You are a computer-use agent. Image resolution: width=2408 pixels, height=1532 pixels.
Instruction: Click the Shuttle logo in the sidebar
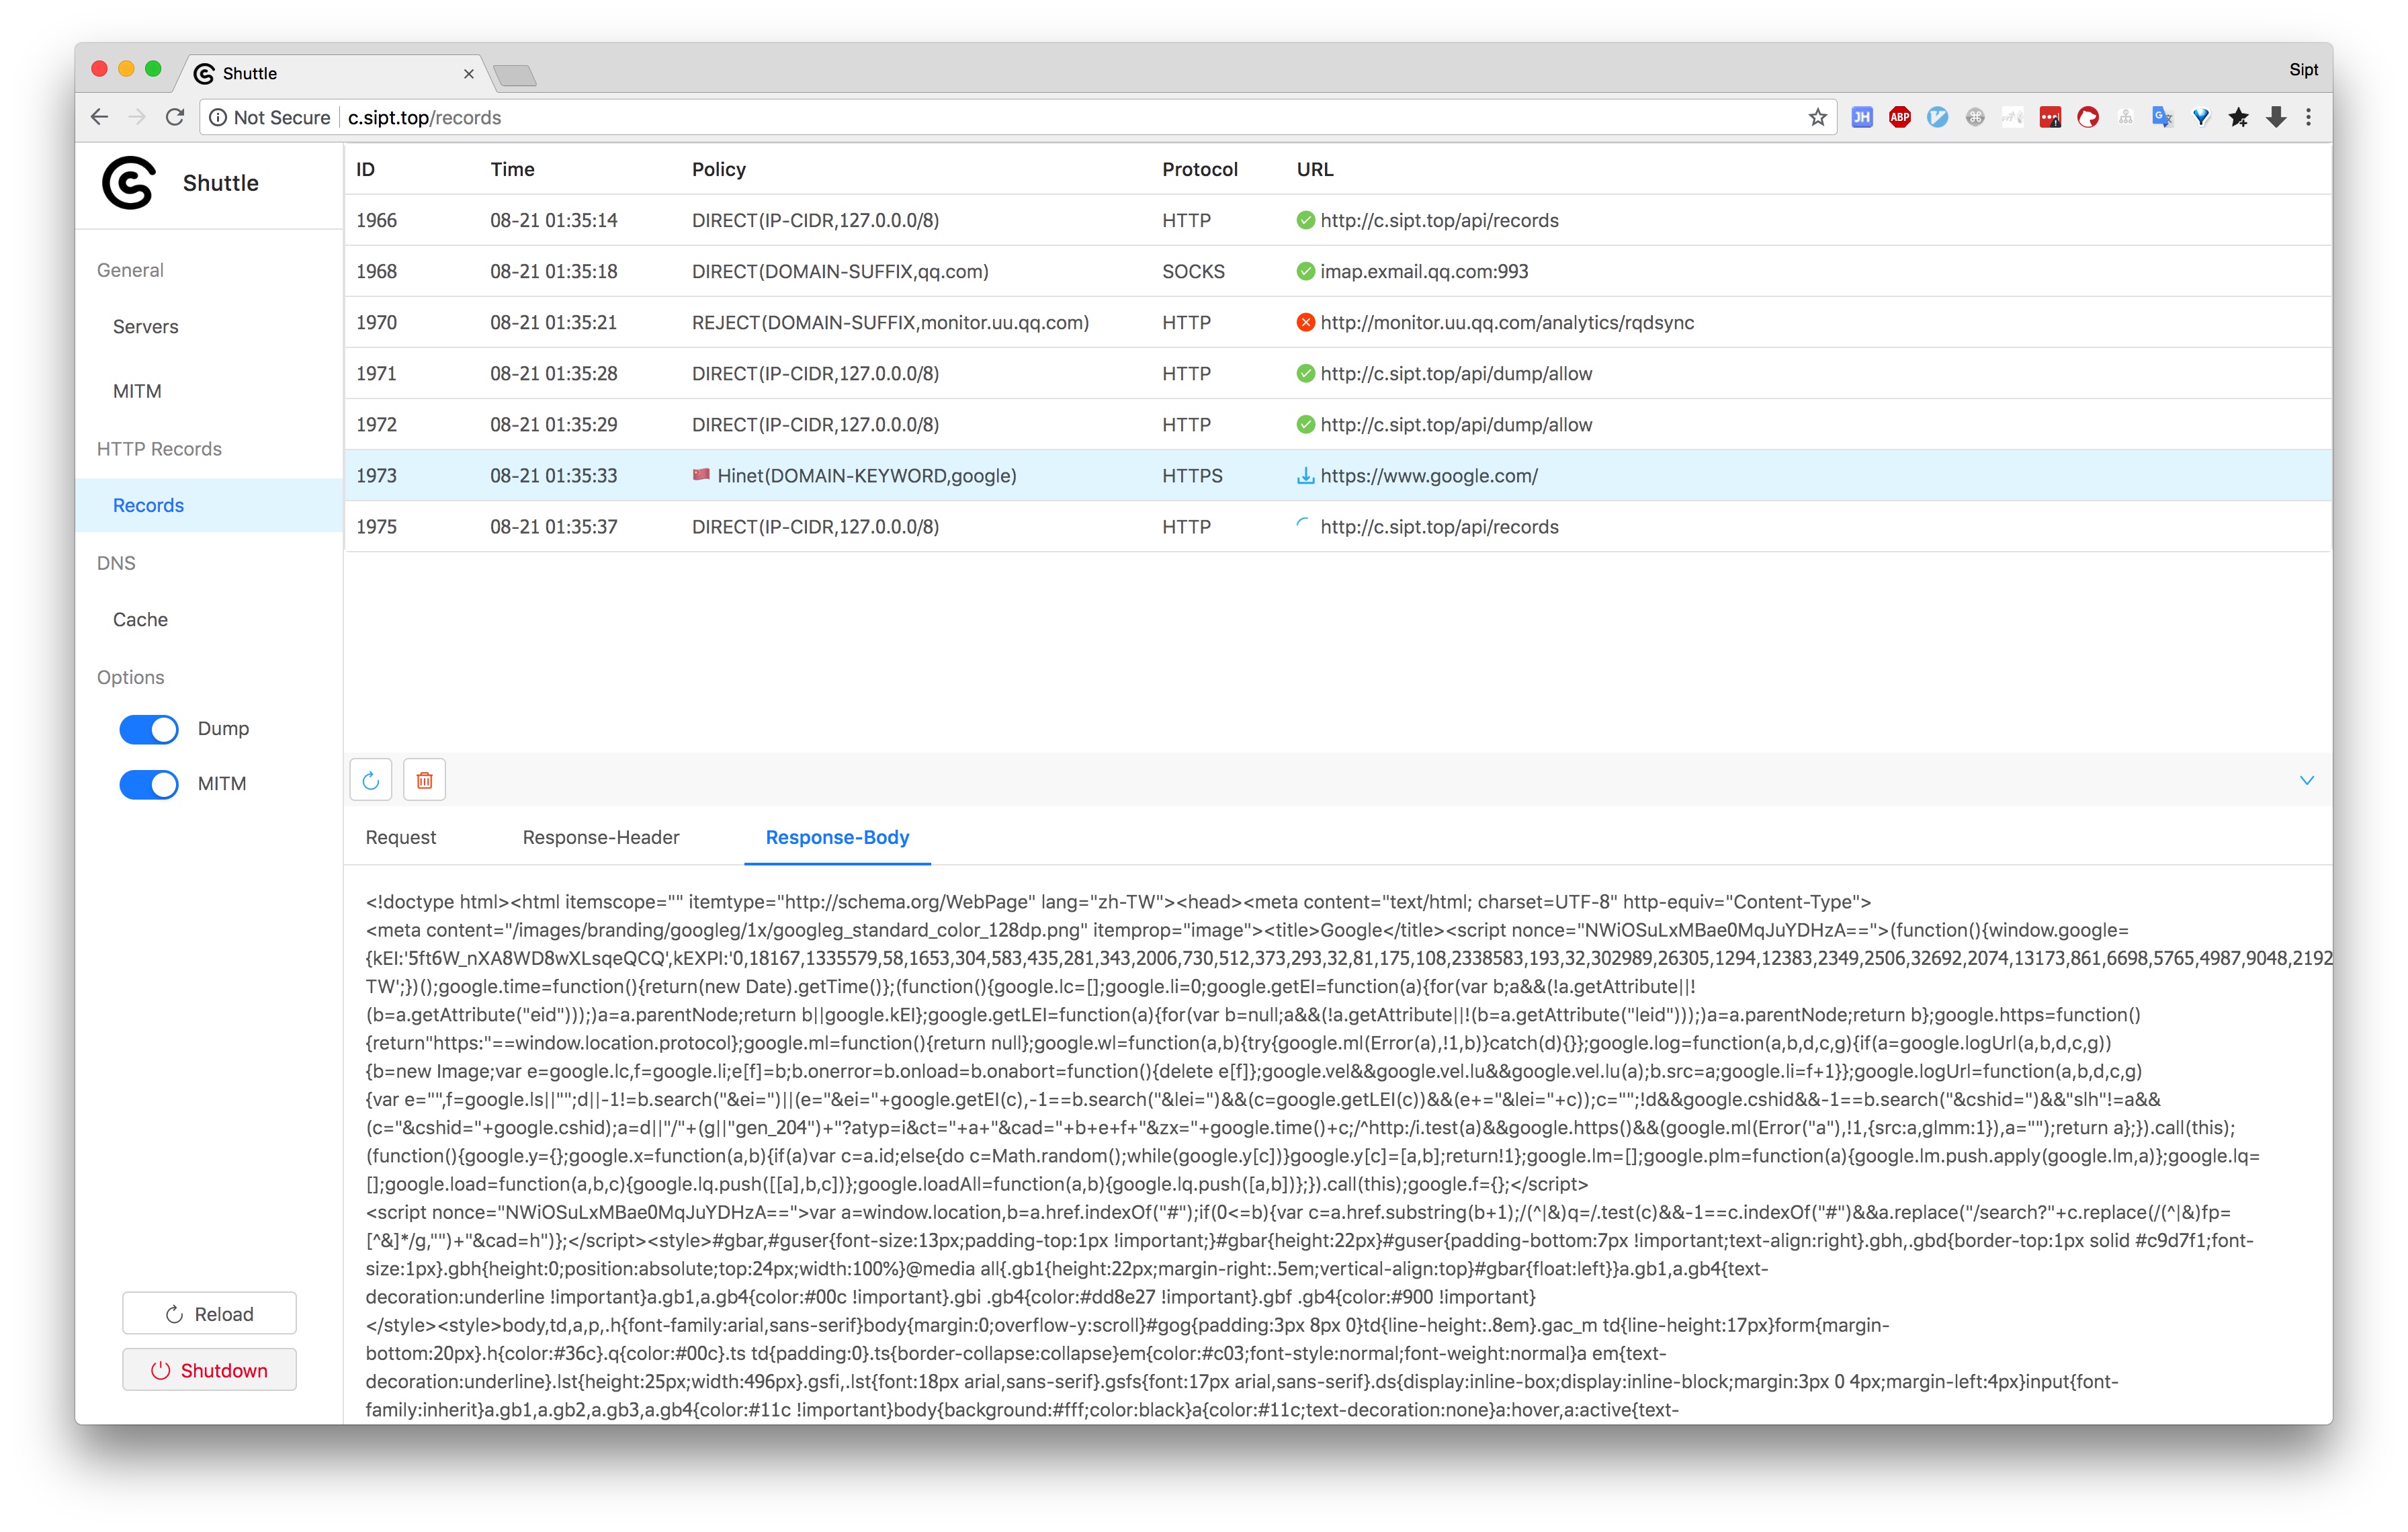pyautogui.click(x=130, y=183)
